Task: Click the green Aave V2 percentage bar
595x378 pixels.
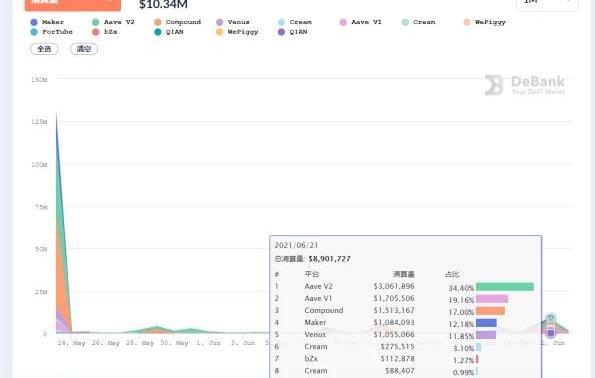Action: coord(505,287)
